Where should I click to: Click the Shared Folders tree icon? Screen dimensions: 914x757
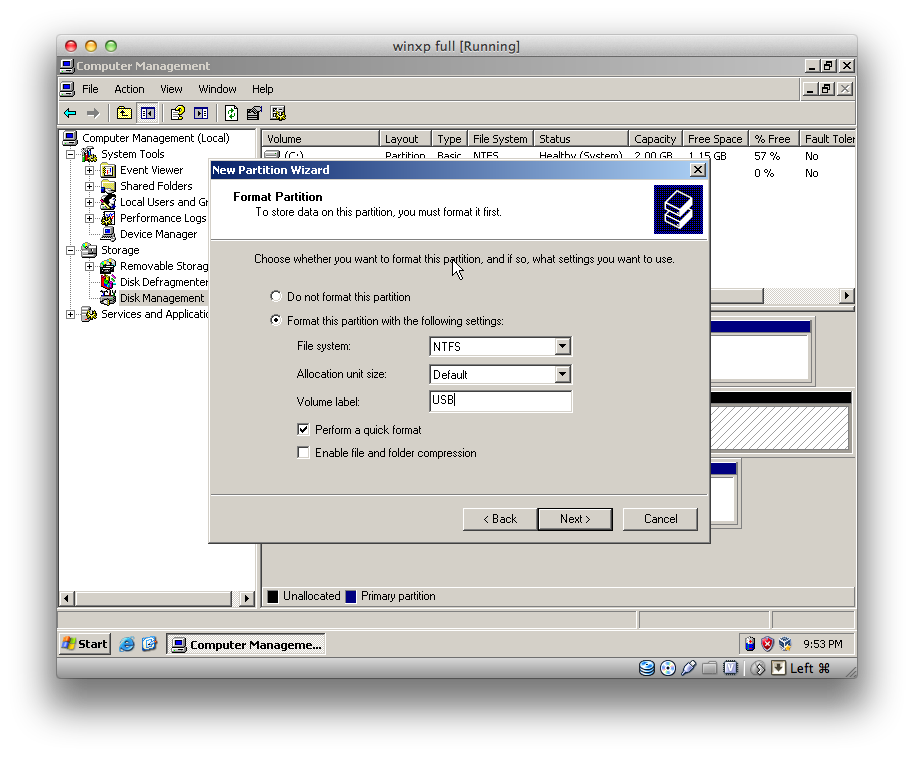[108, 186]
